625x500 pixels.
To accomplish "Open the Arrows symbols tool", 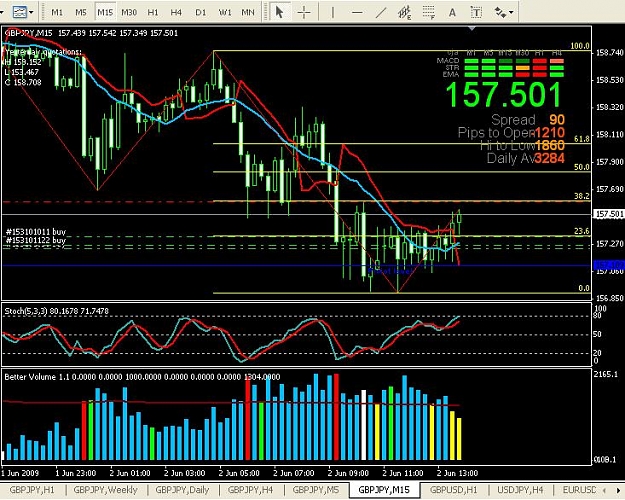I will coord(500,12).
